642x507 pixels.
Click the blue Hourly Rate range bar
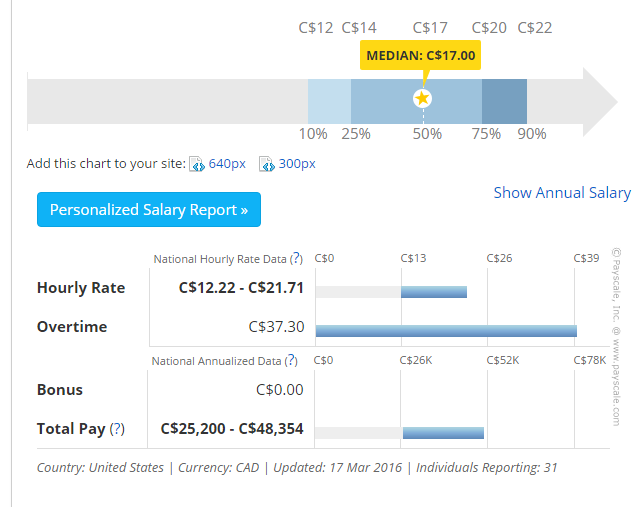point(434,292)
